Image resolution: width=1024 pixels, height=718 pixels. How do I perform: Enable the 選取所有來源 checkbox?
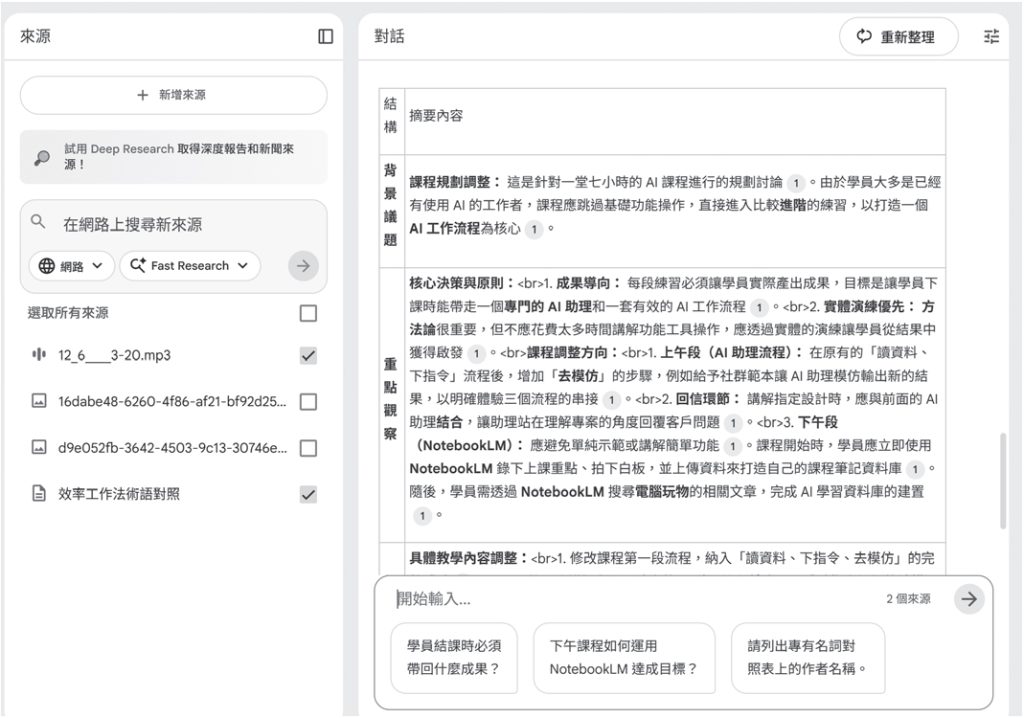point(307,310)
